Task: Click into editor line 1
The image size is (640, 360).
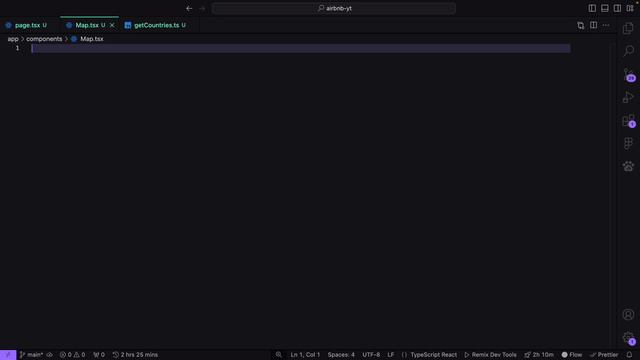Action: pyautogui.click(x=301, y=48)
